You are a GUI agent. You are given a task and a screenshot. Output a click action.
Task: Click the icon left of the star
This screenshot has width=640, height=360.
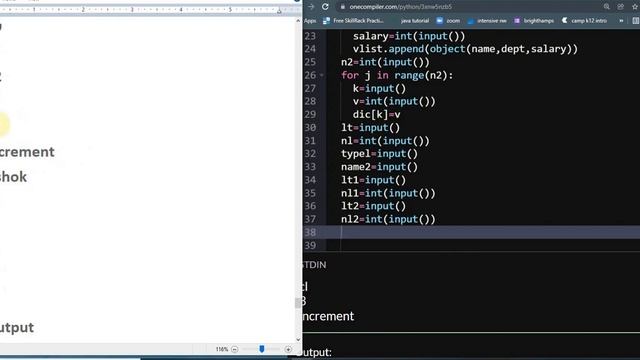(x=620, y=7)
